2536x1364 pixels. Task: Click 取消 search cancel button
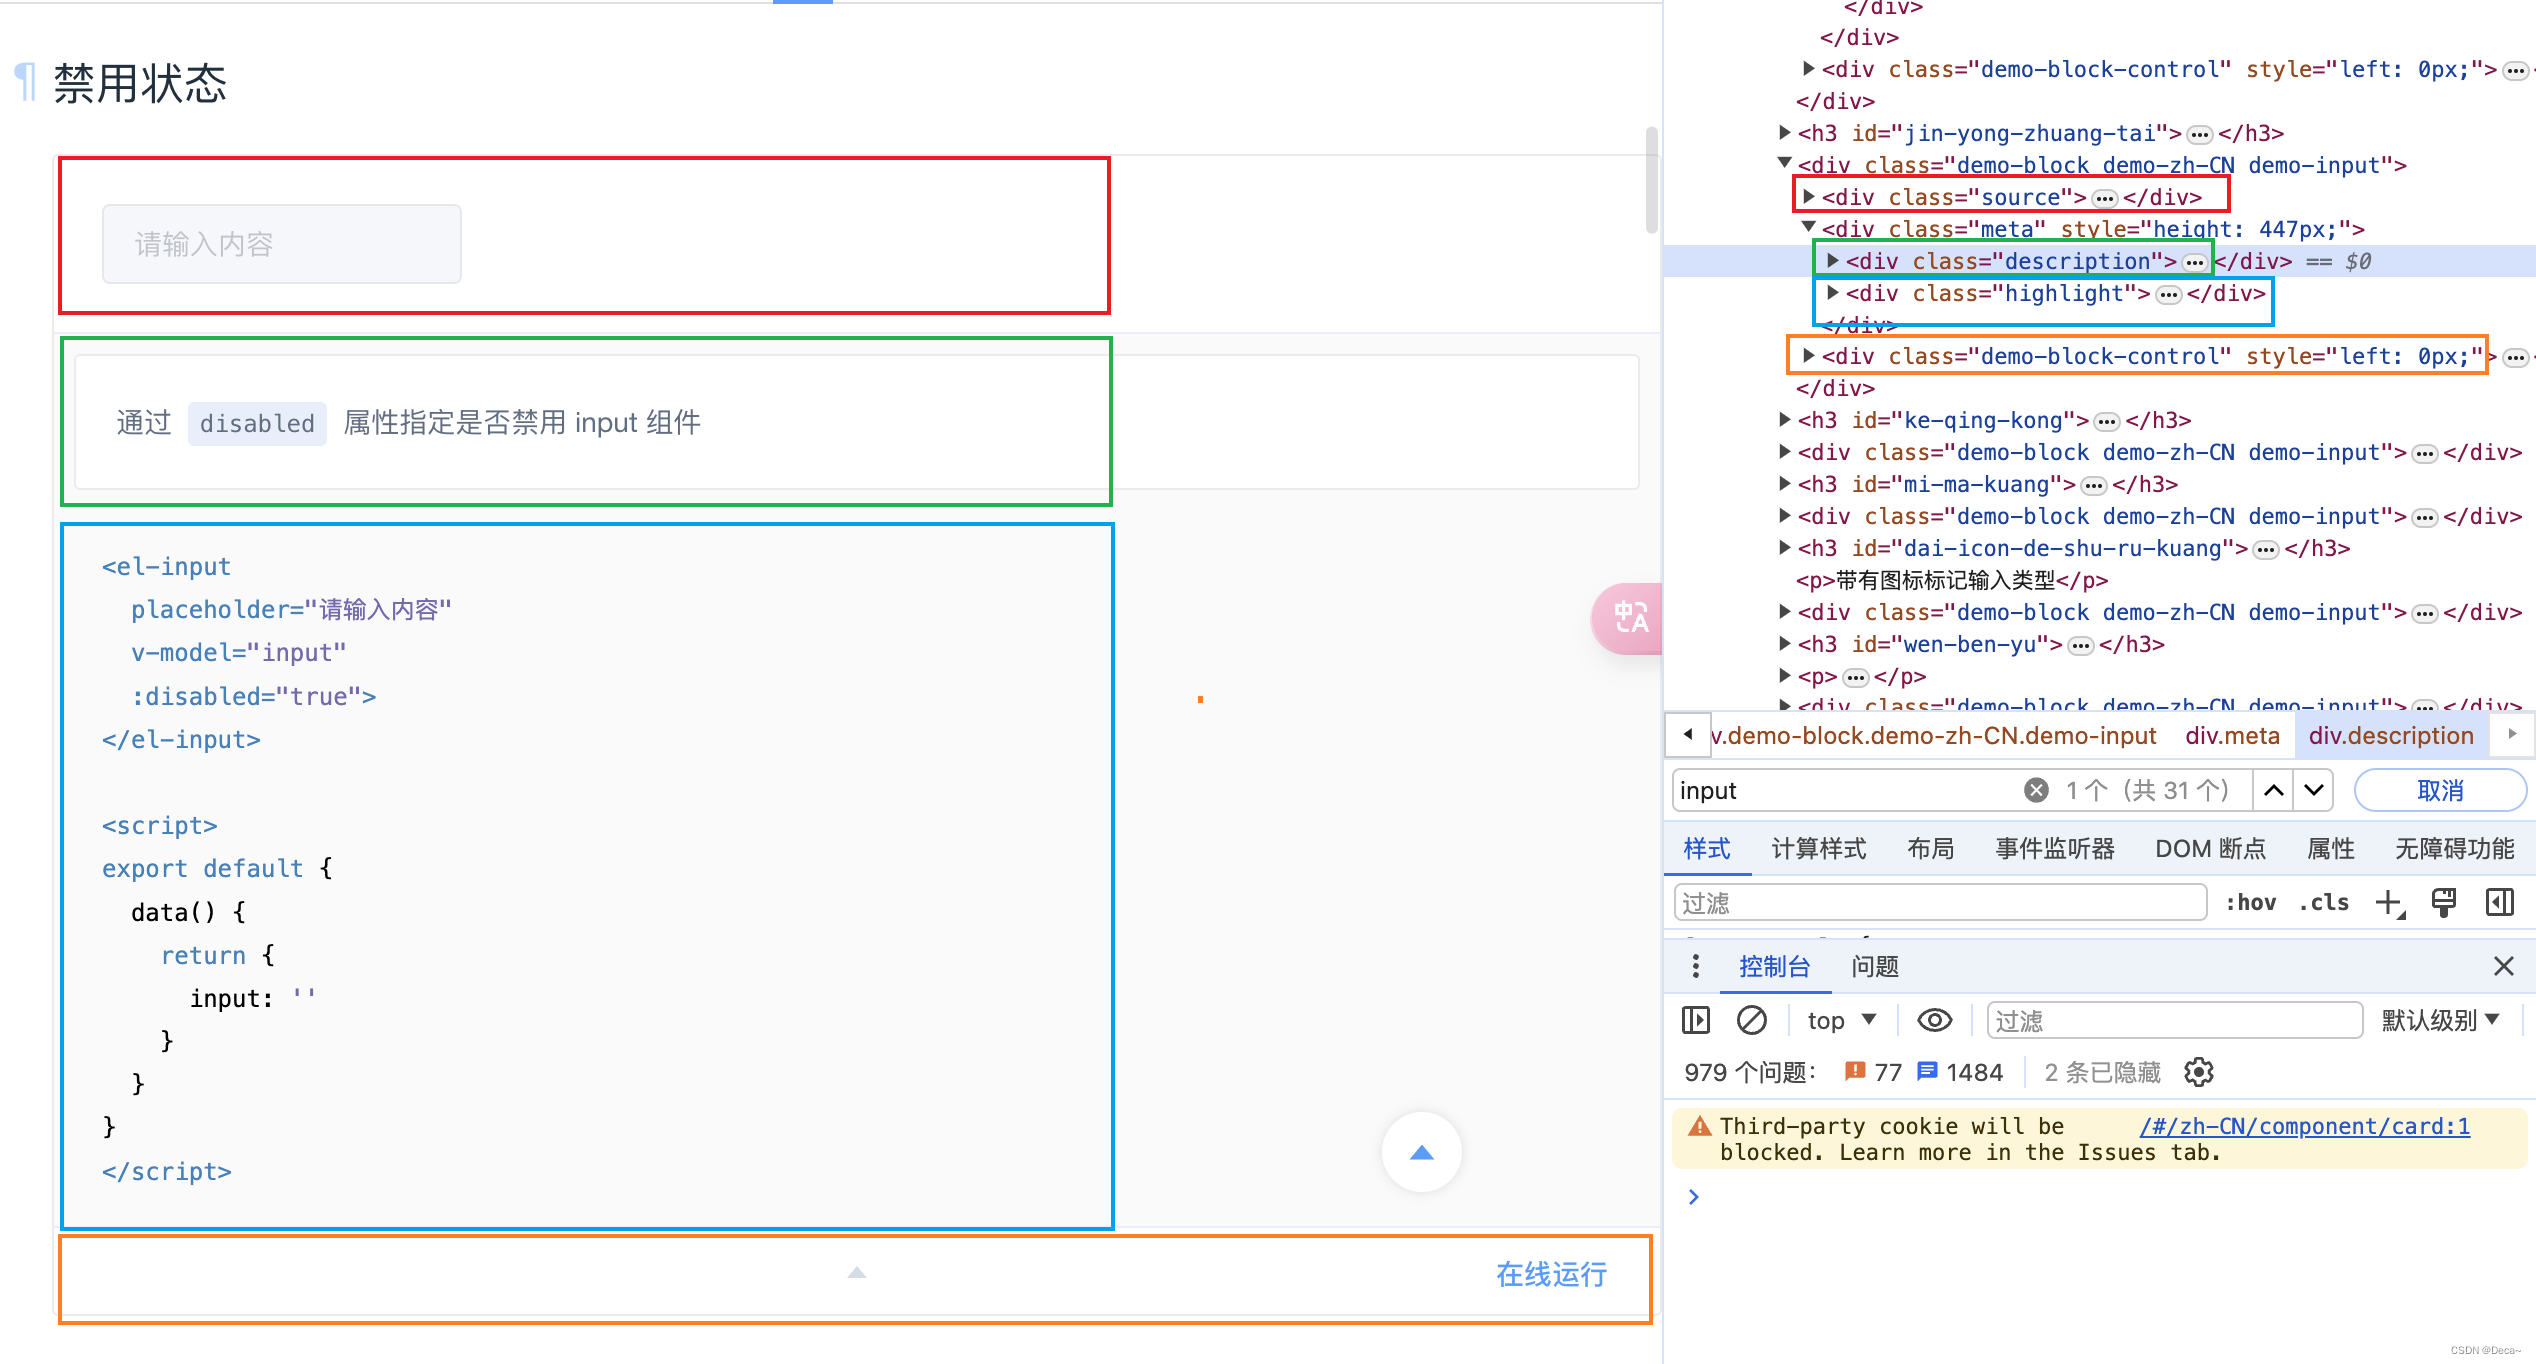(x=2440, y=790)
